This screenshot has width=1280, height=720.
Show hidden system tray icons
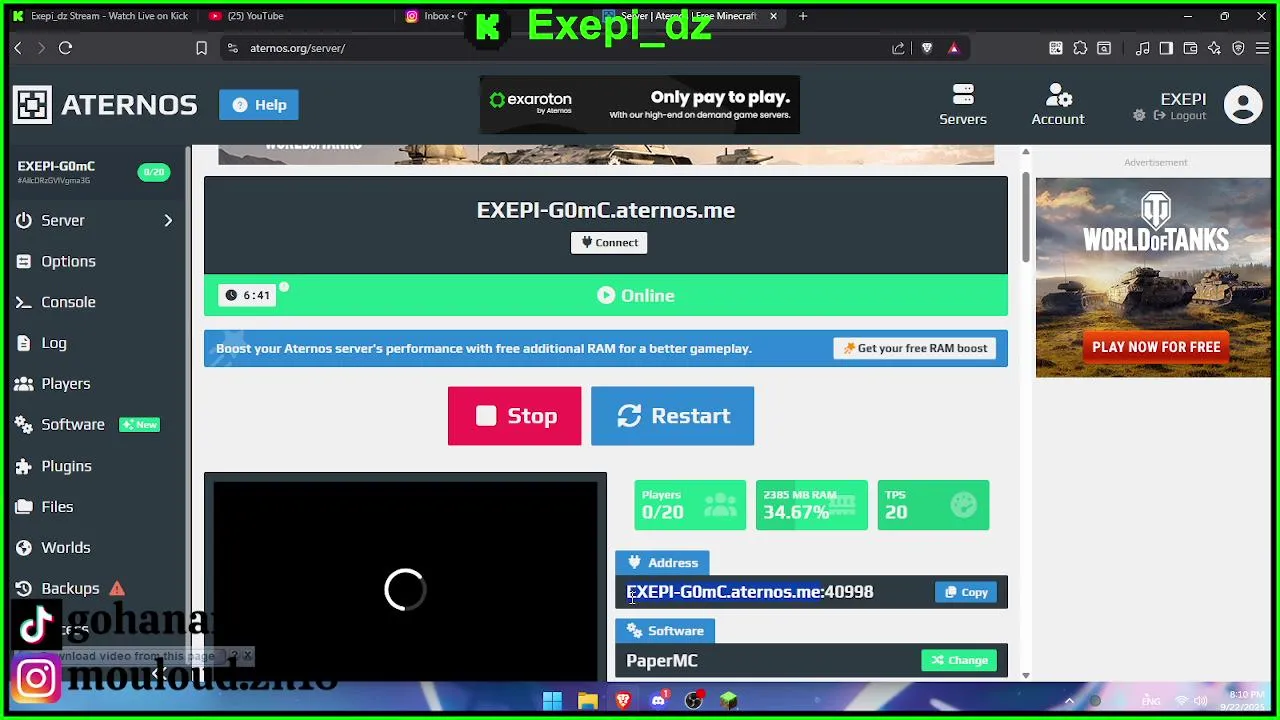point(1069,701)
